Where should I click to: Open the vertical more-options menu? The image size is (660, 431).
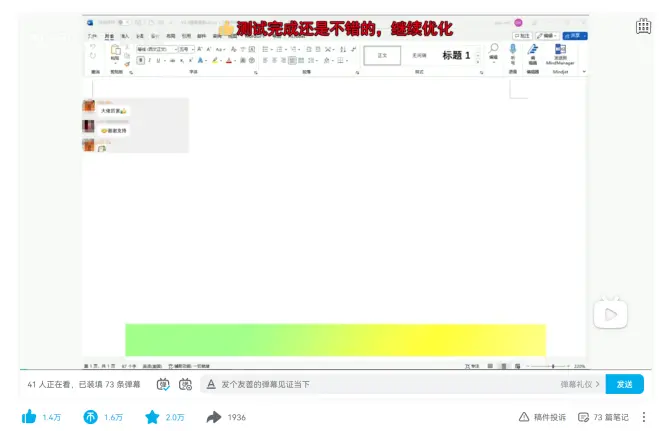pos(643,417)
